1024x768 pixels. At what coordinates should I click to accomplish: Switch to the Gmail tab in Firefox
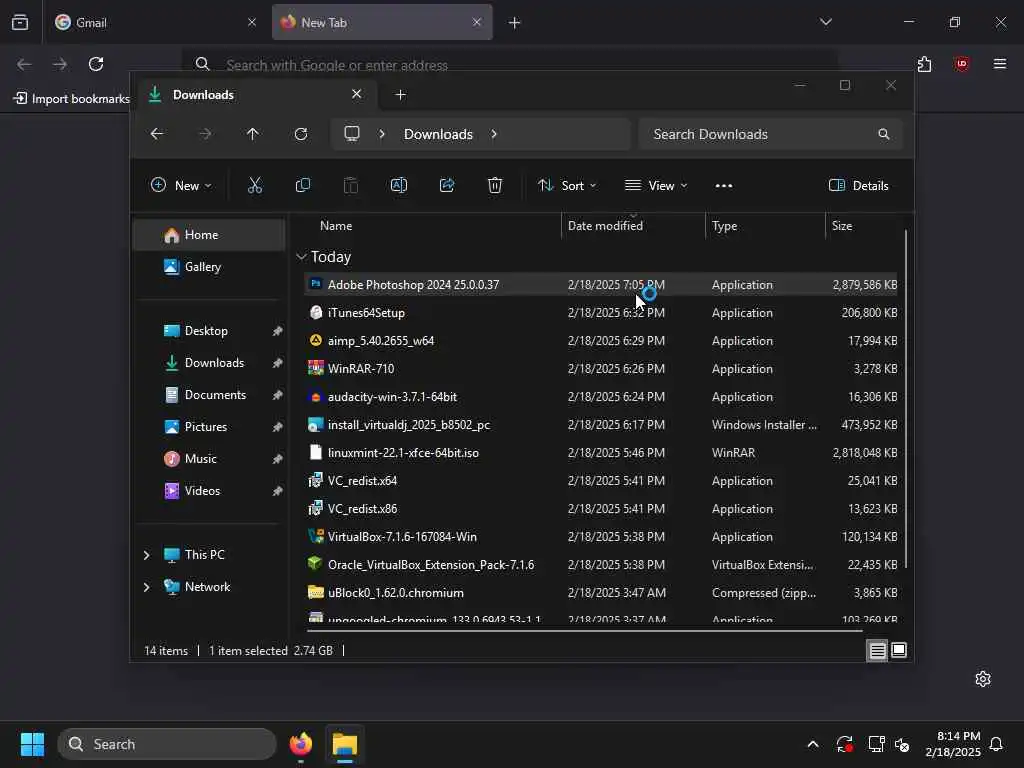point(155,22)
